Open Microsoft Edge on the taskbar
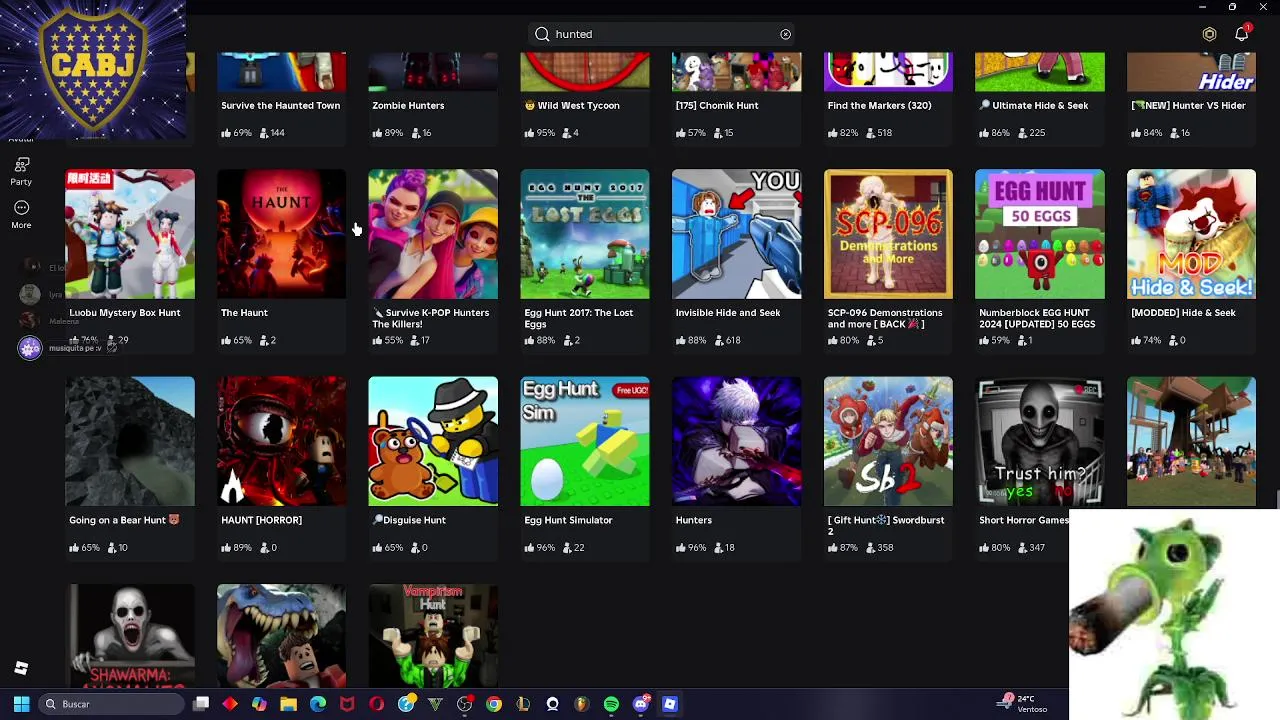The width and height of the screenshot is (1280, 720). (x=318, y=704)
